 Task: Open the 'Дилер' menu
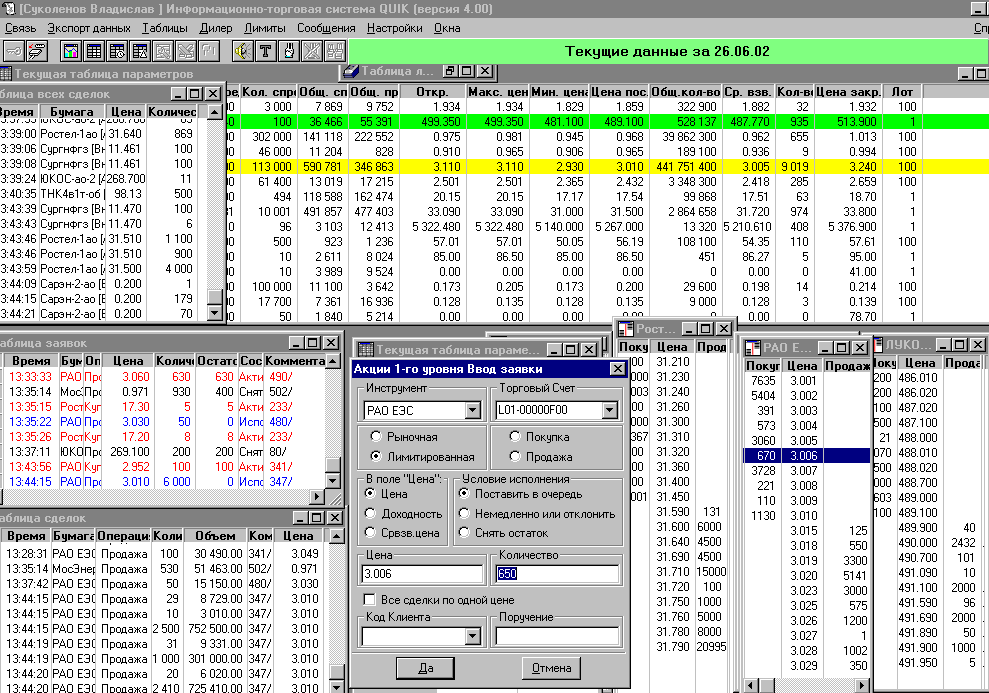coord(216,28)
